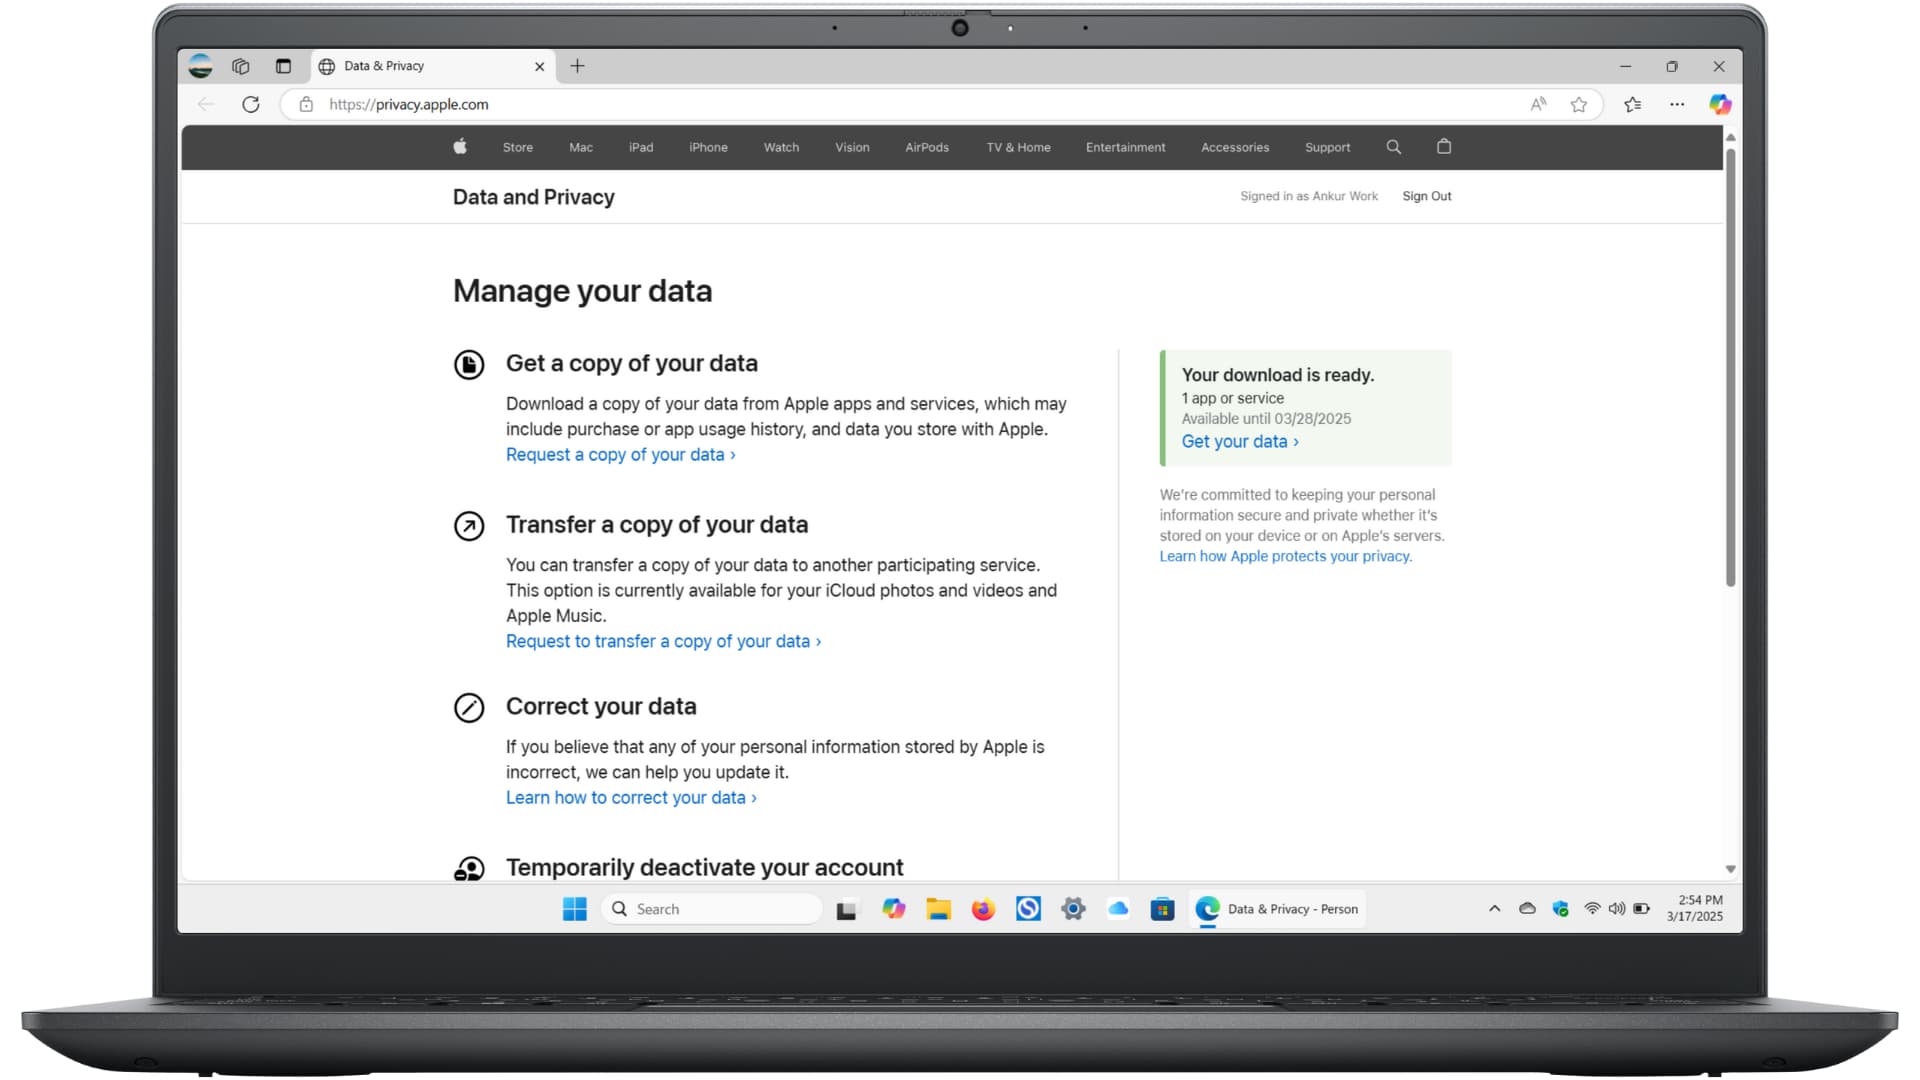Open the Windows Security tray icon

(1560, 909)
